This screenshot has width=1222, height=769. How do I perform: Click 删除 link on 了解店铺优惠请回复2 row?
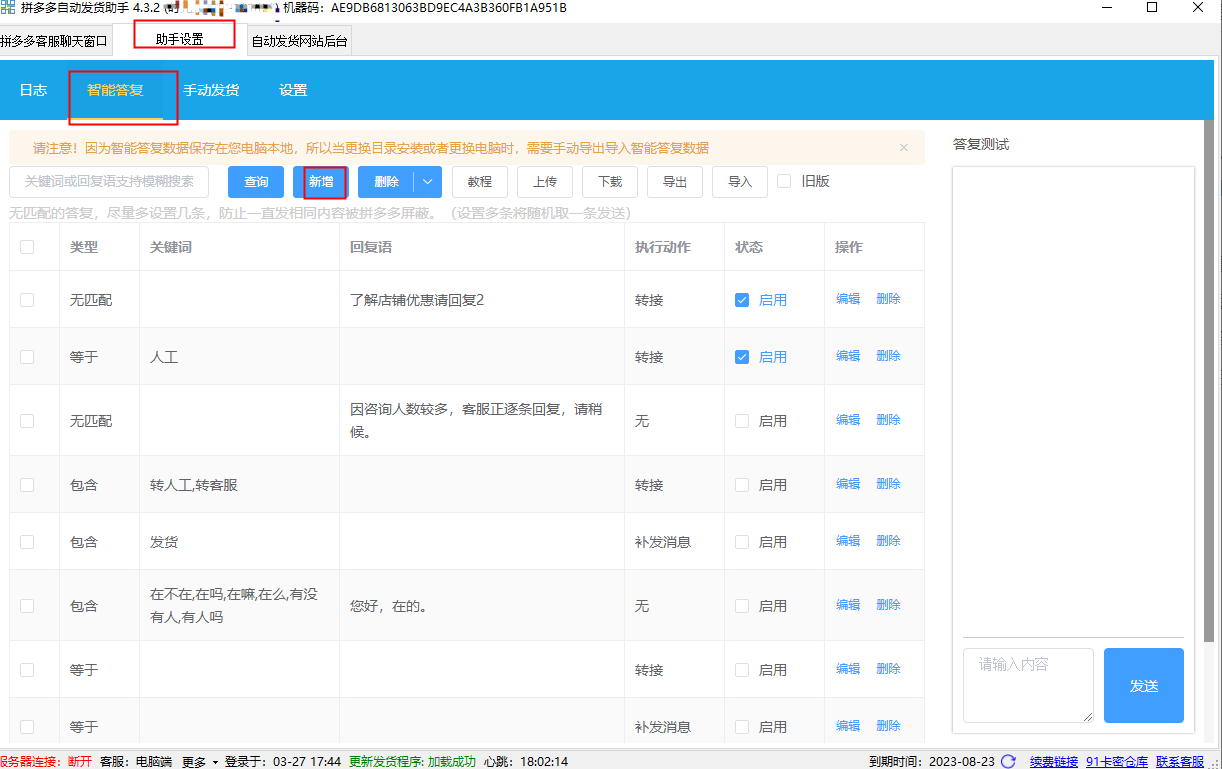click(888, 299)
